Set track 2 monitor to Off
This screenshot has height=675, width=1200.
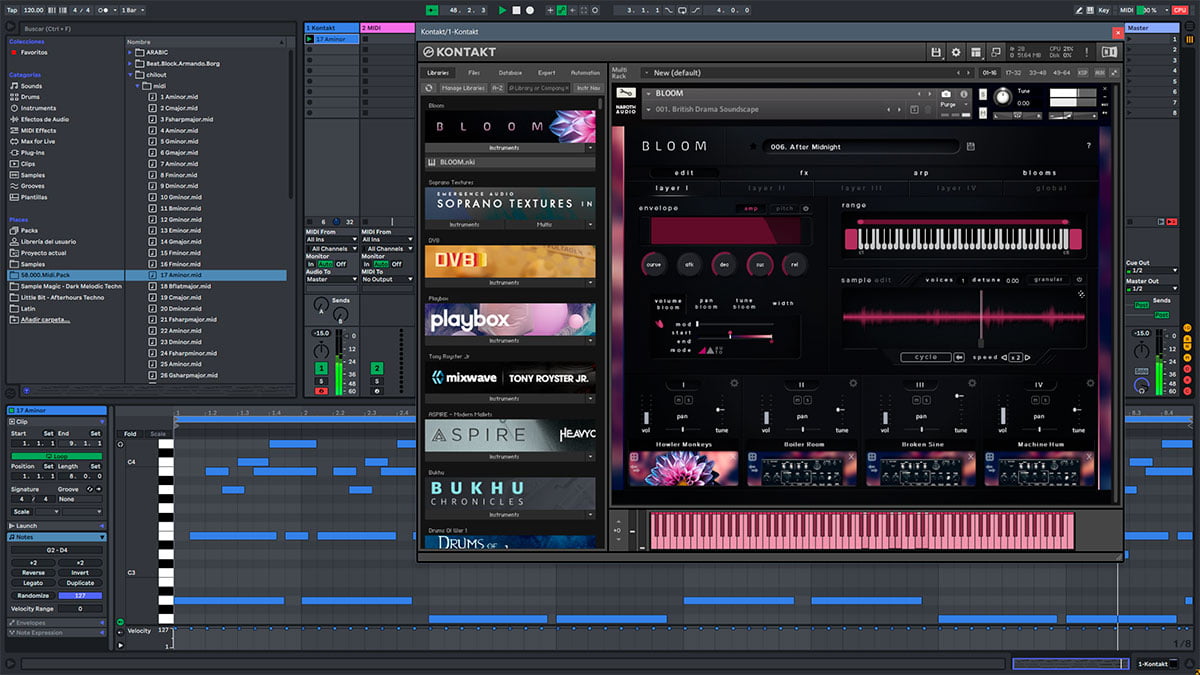tap(396, 264)
